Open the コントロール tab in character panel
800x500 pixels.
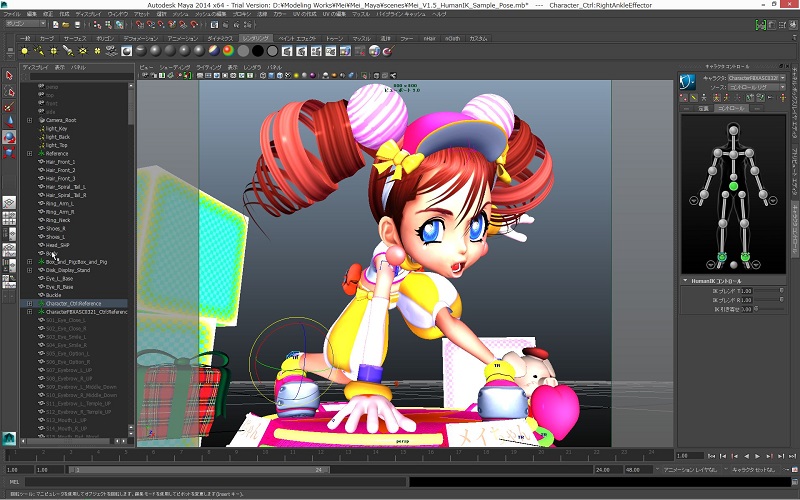pos(731,109)
